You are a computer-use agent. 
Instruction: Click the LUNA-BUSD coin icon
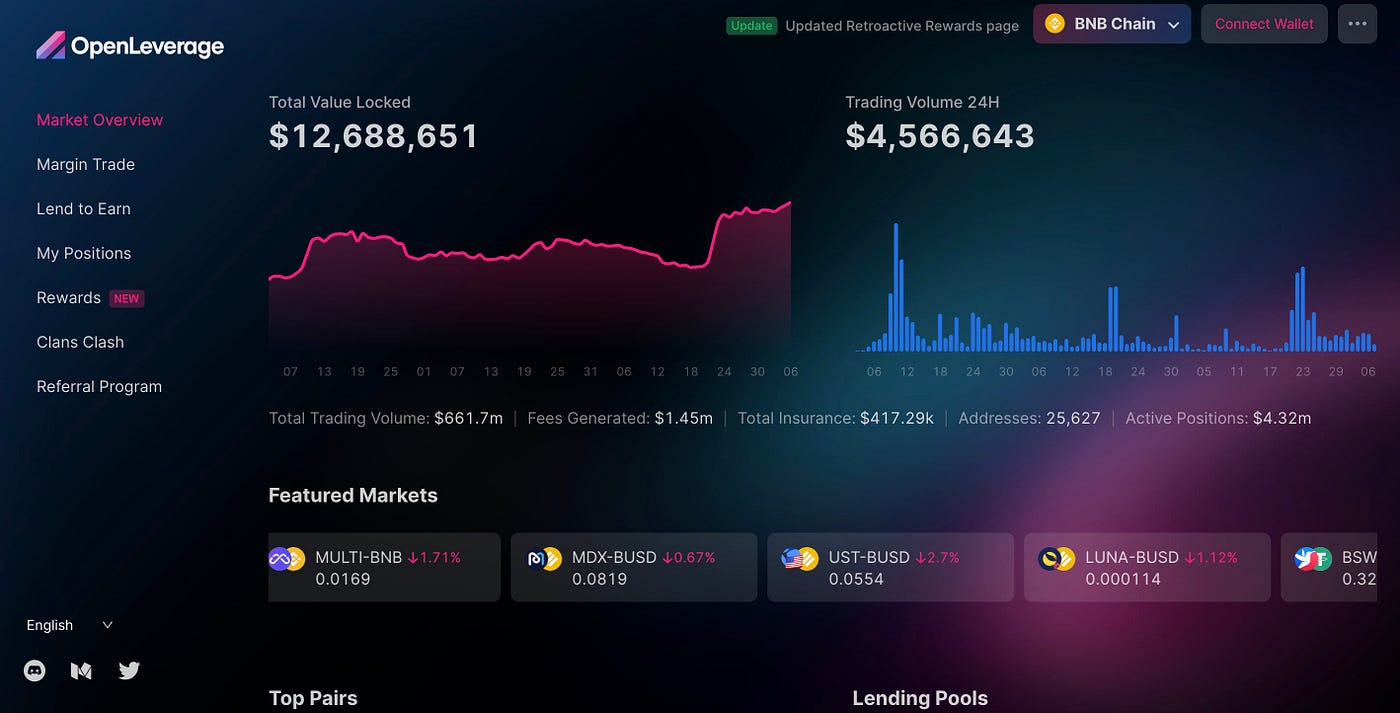point(1057,557)
